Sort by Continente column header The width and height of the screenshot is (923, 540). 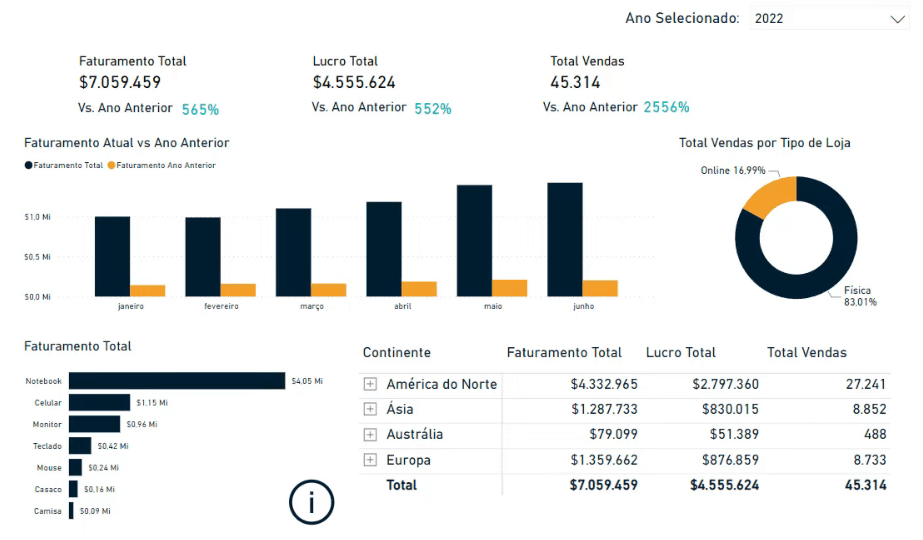[x=397, y=353]
